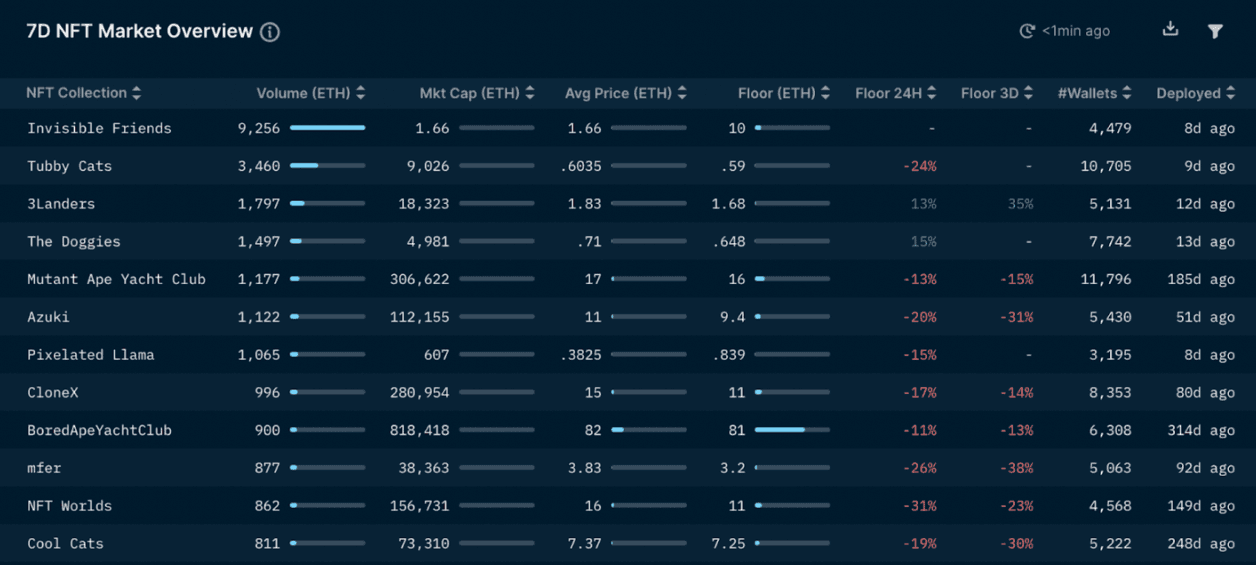Viewport: 1256px width, 565px height.
Task: Click the Invisible Friends volume value 9,256
Action: point(259,128)
